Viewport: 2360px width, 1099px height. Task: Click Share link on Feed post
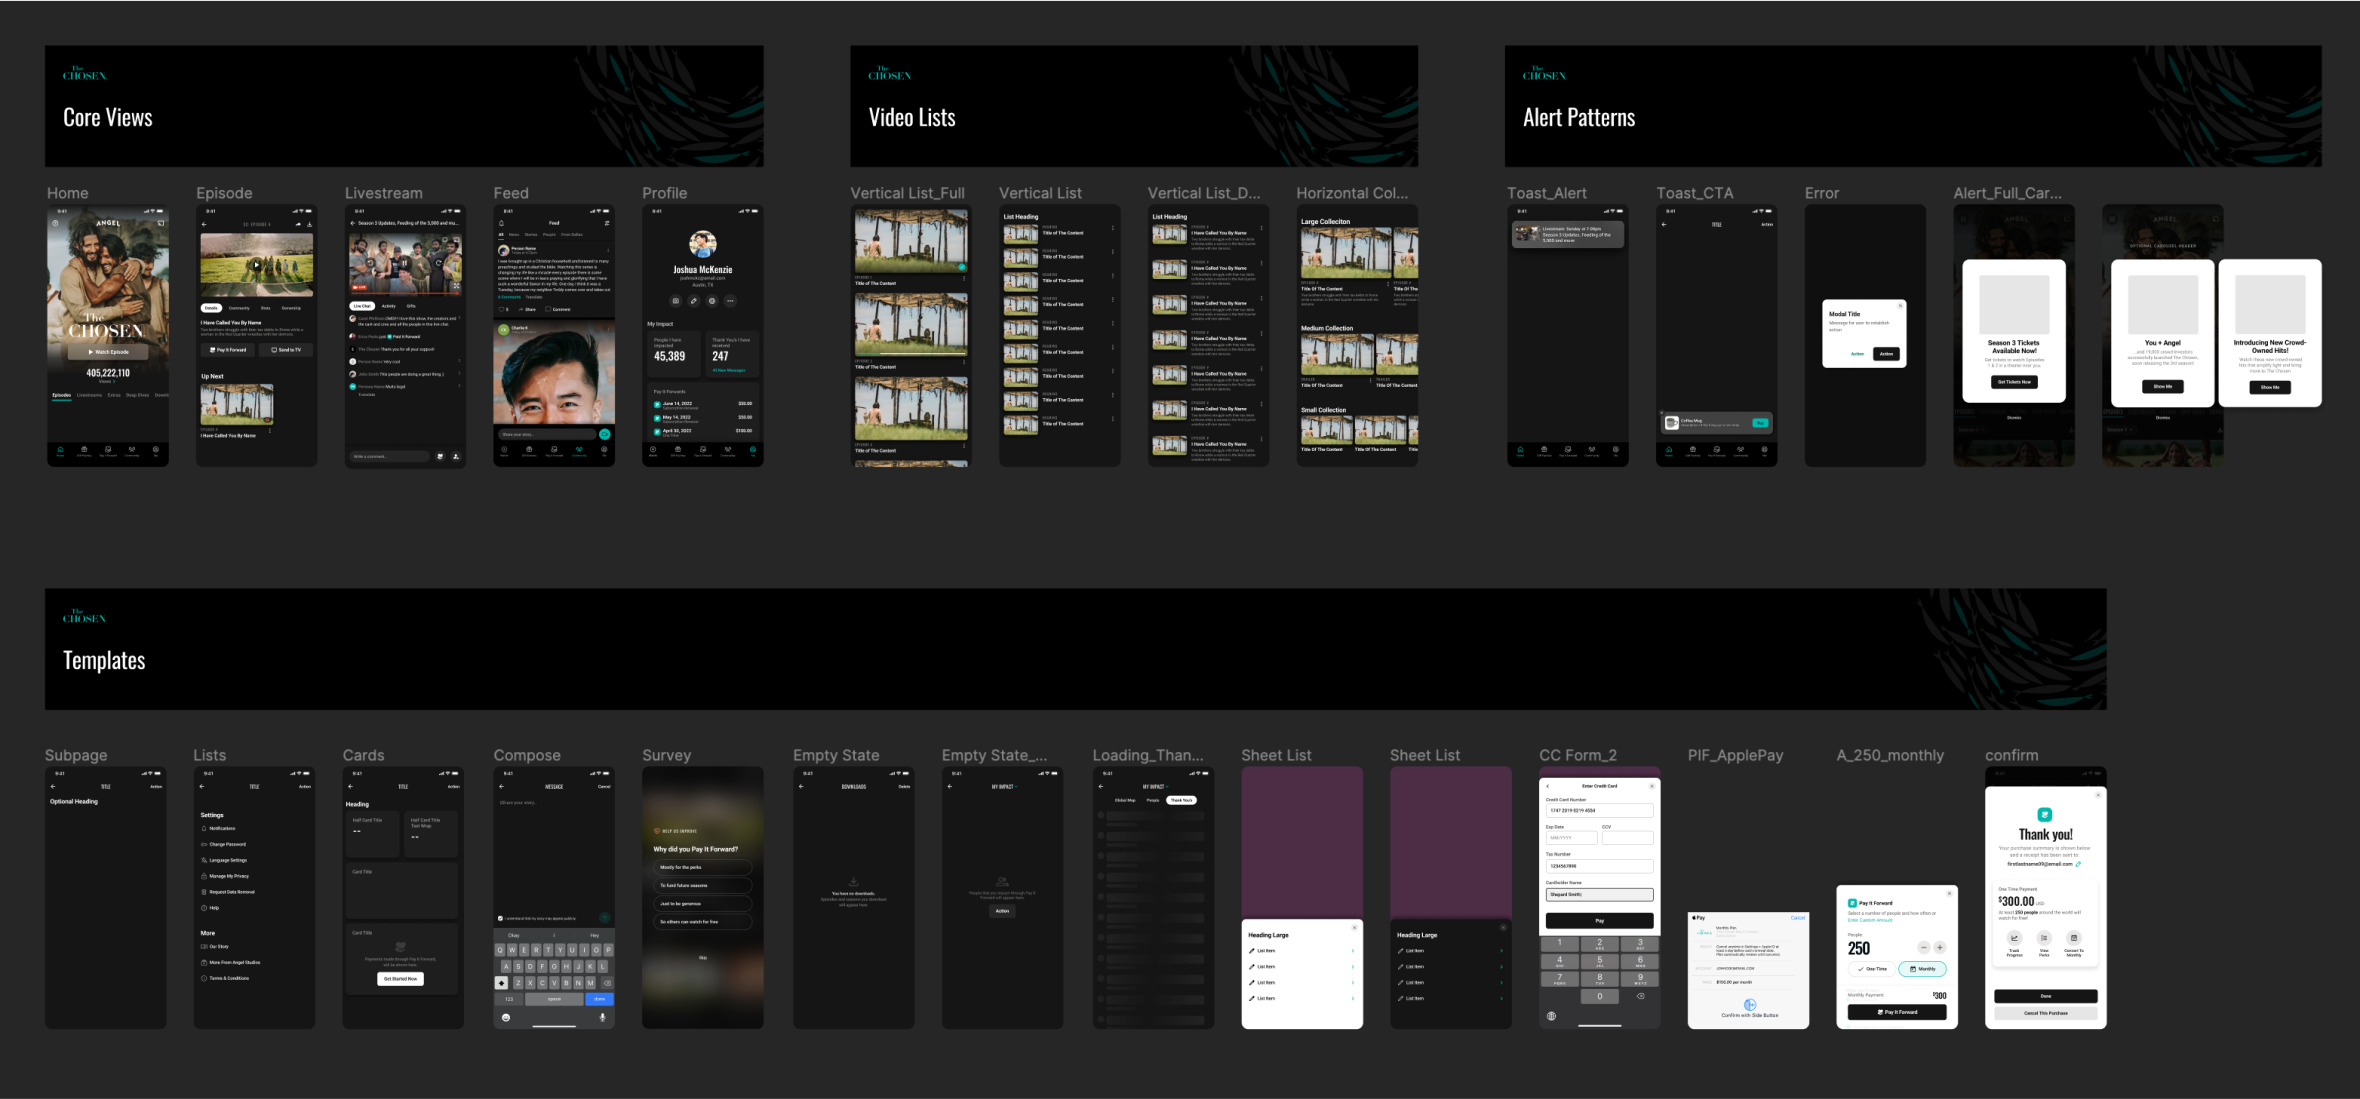coord(527,309)
